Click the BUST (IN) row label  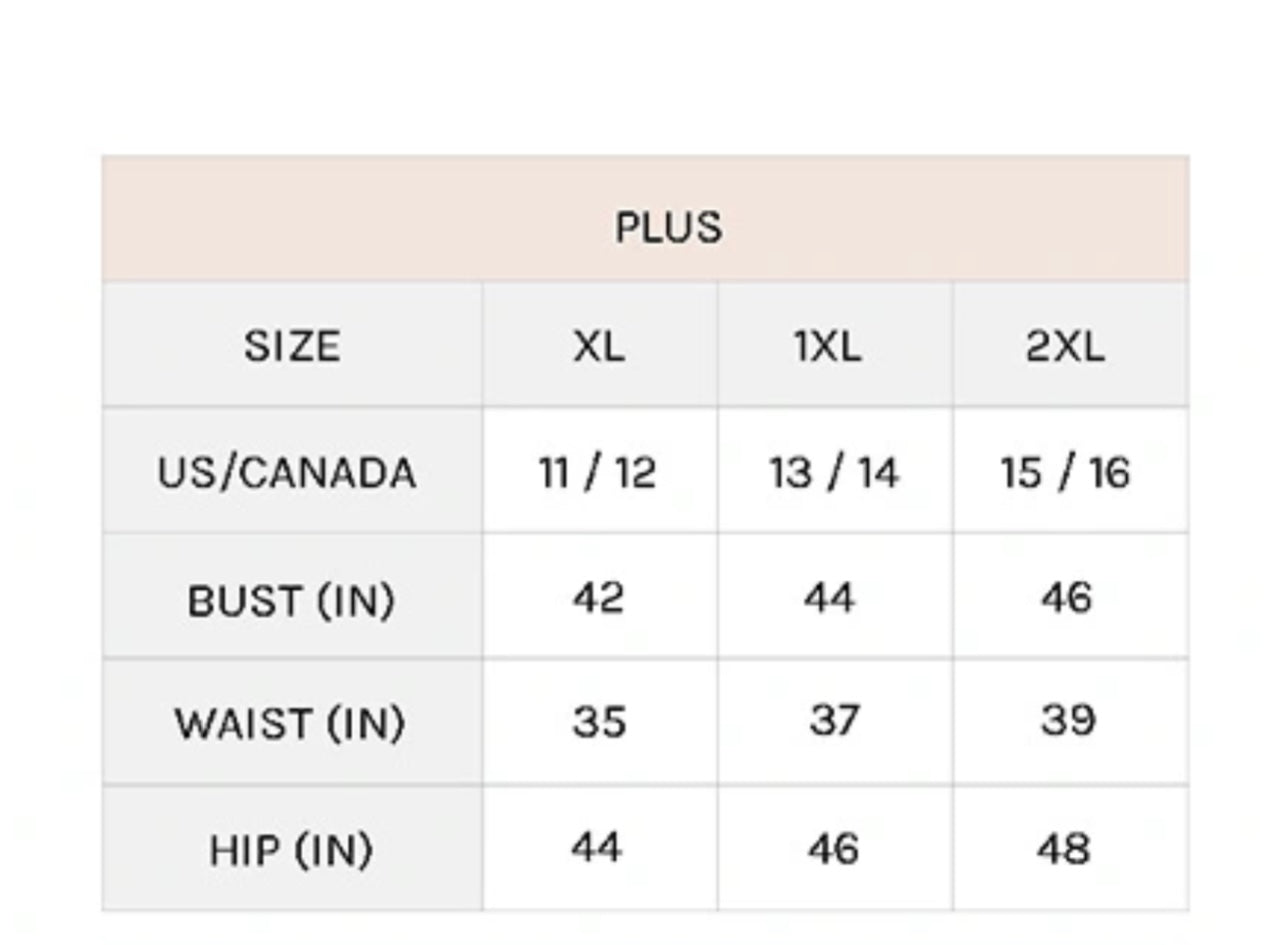(x=290, y=600)
